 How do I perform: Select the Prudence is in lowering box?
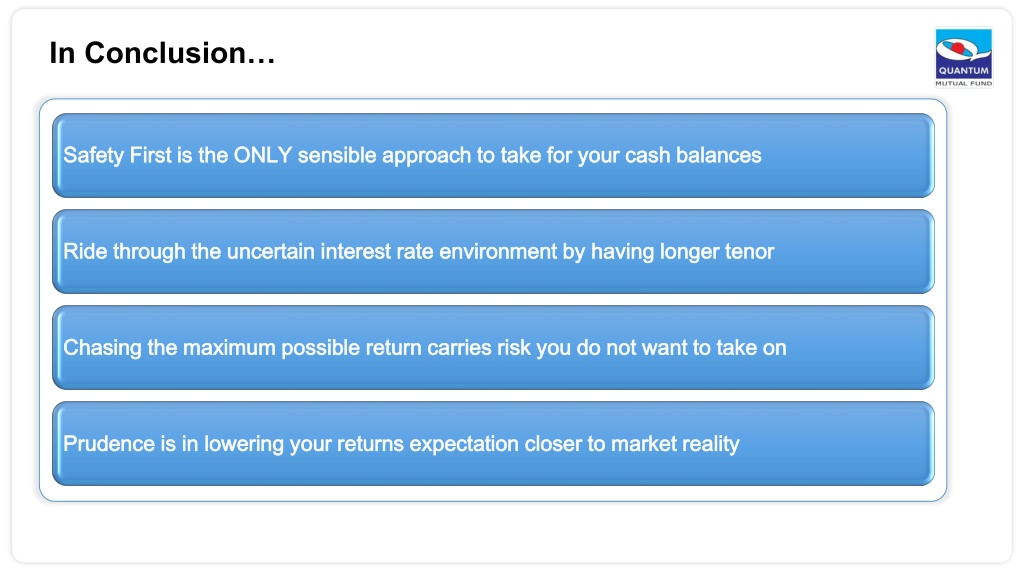click(x=493, y=443)
